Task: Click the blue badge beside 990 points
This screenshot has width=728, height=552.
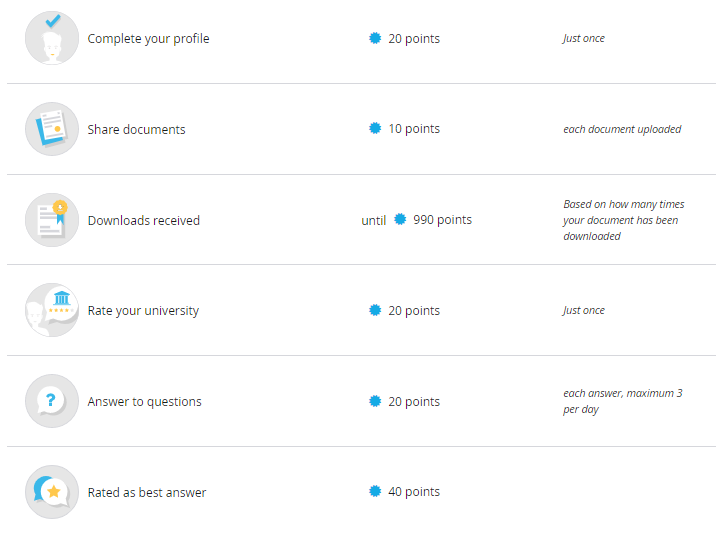Action: tap(400, 219)
